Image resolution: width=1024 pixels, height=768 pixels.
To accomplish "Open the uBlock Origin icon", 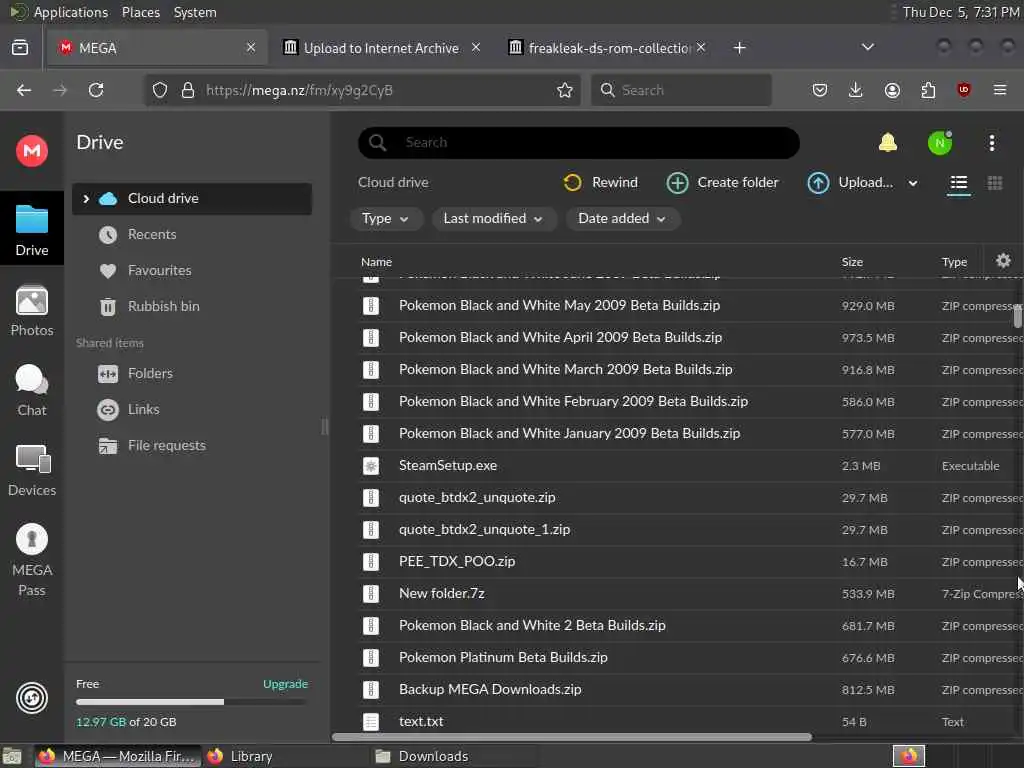I will click(963, 90).
